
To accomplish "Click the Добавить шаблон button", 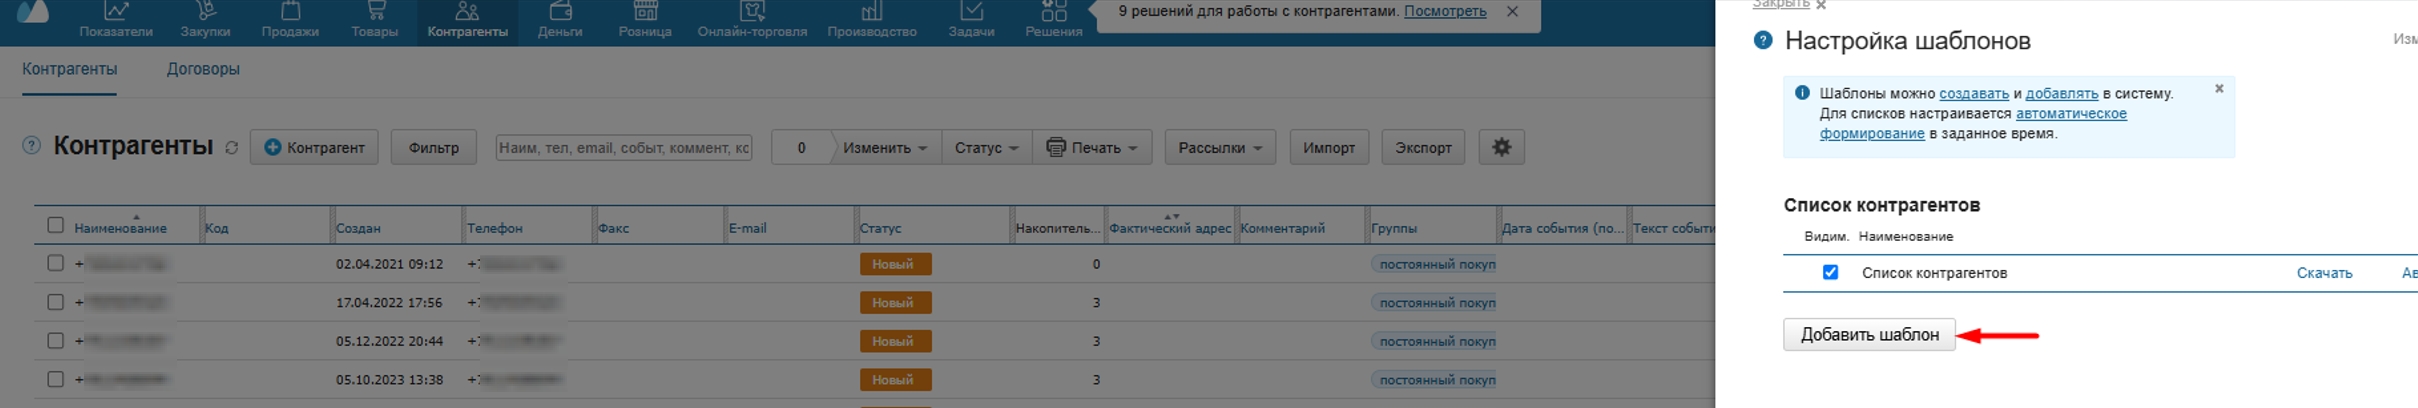I will [1869, 335].
